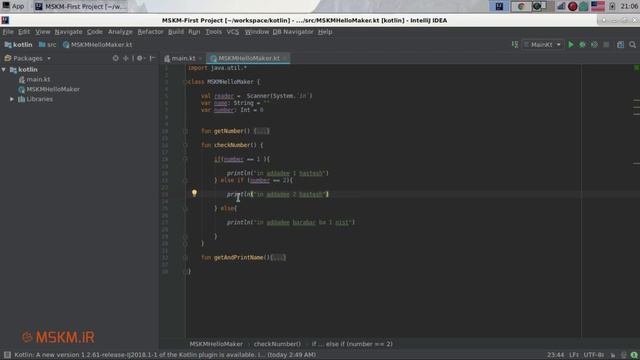Click the 23:44 cursor position indicator

coord(556,355)
